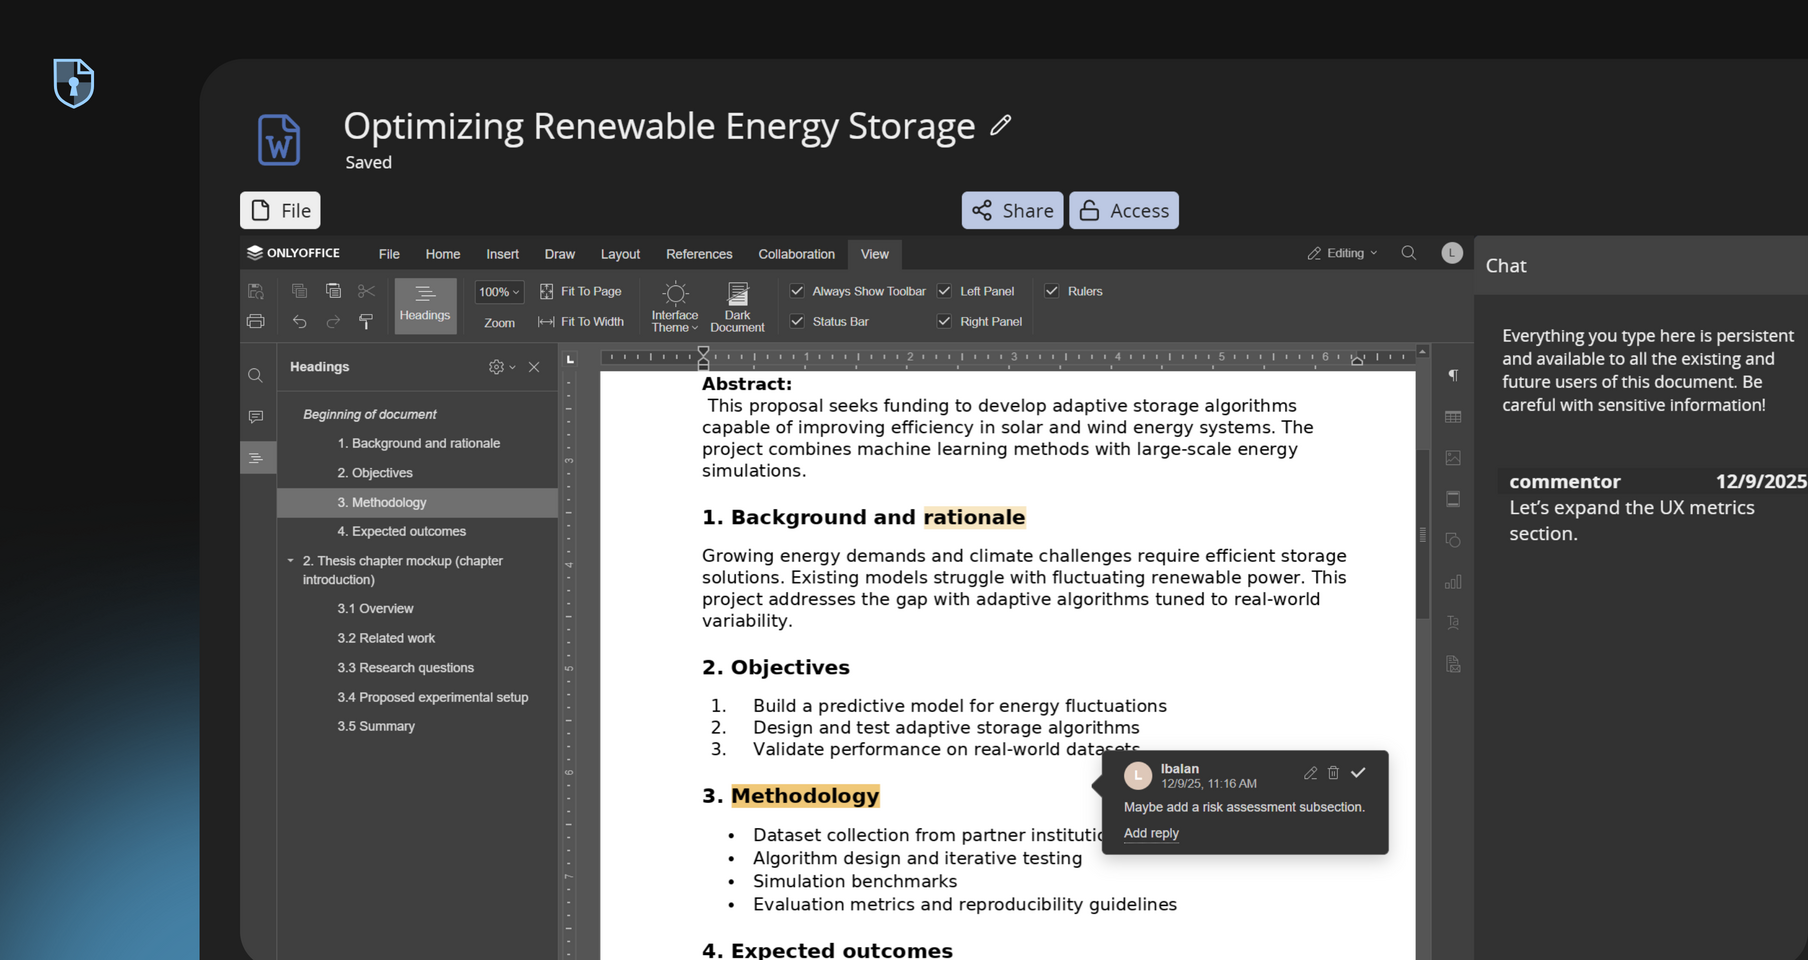This screenshot has height=960, width=1808.
Task: Click Add reply on the comment
Action: 1151,833
